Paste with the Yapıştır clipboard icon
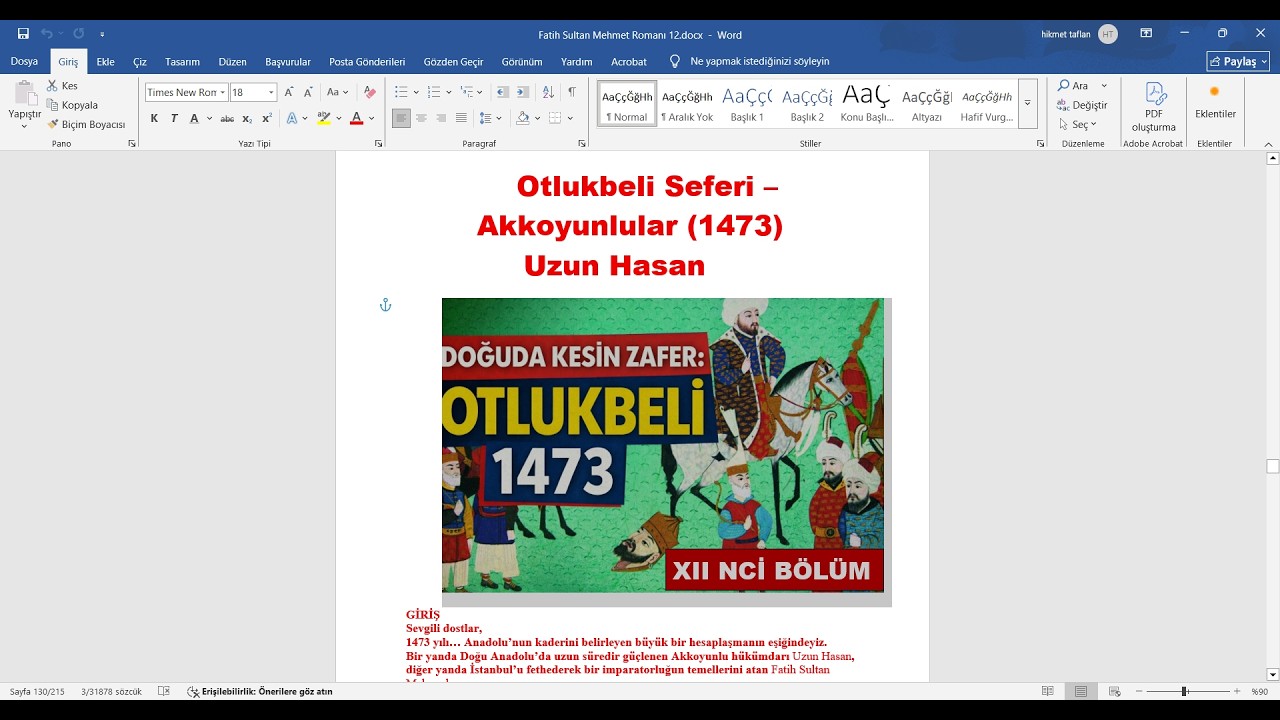 coord(25,94)
